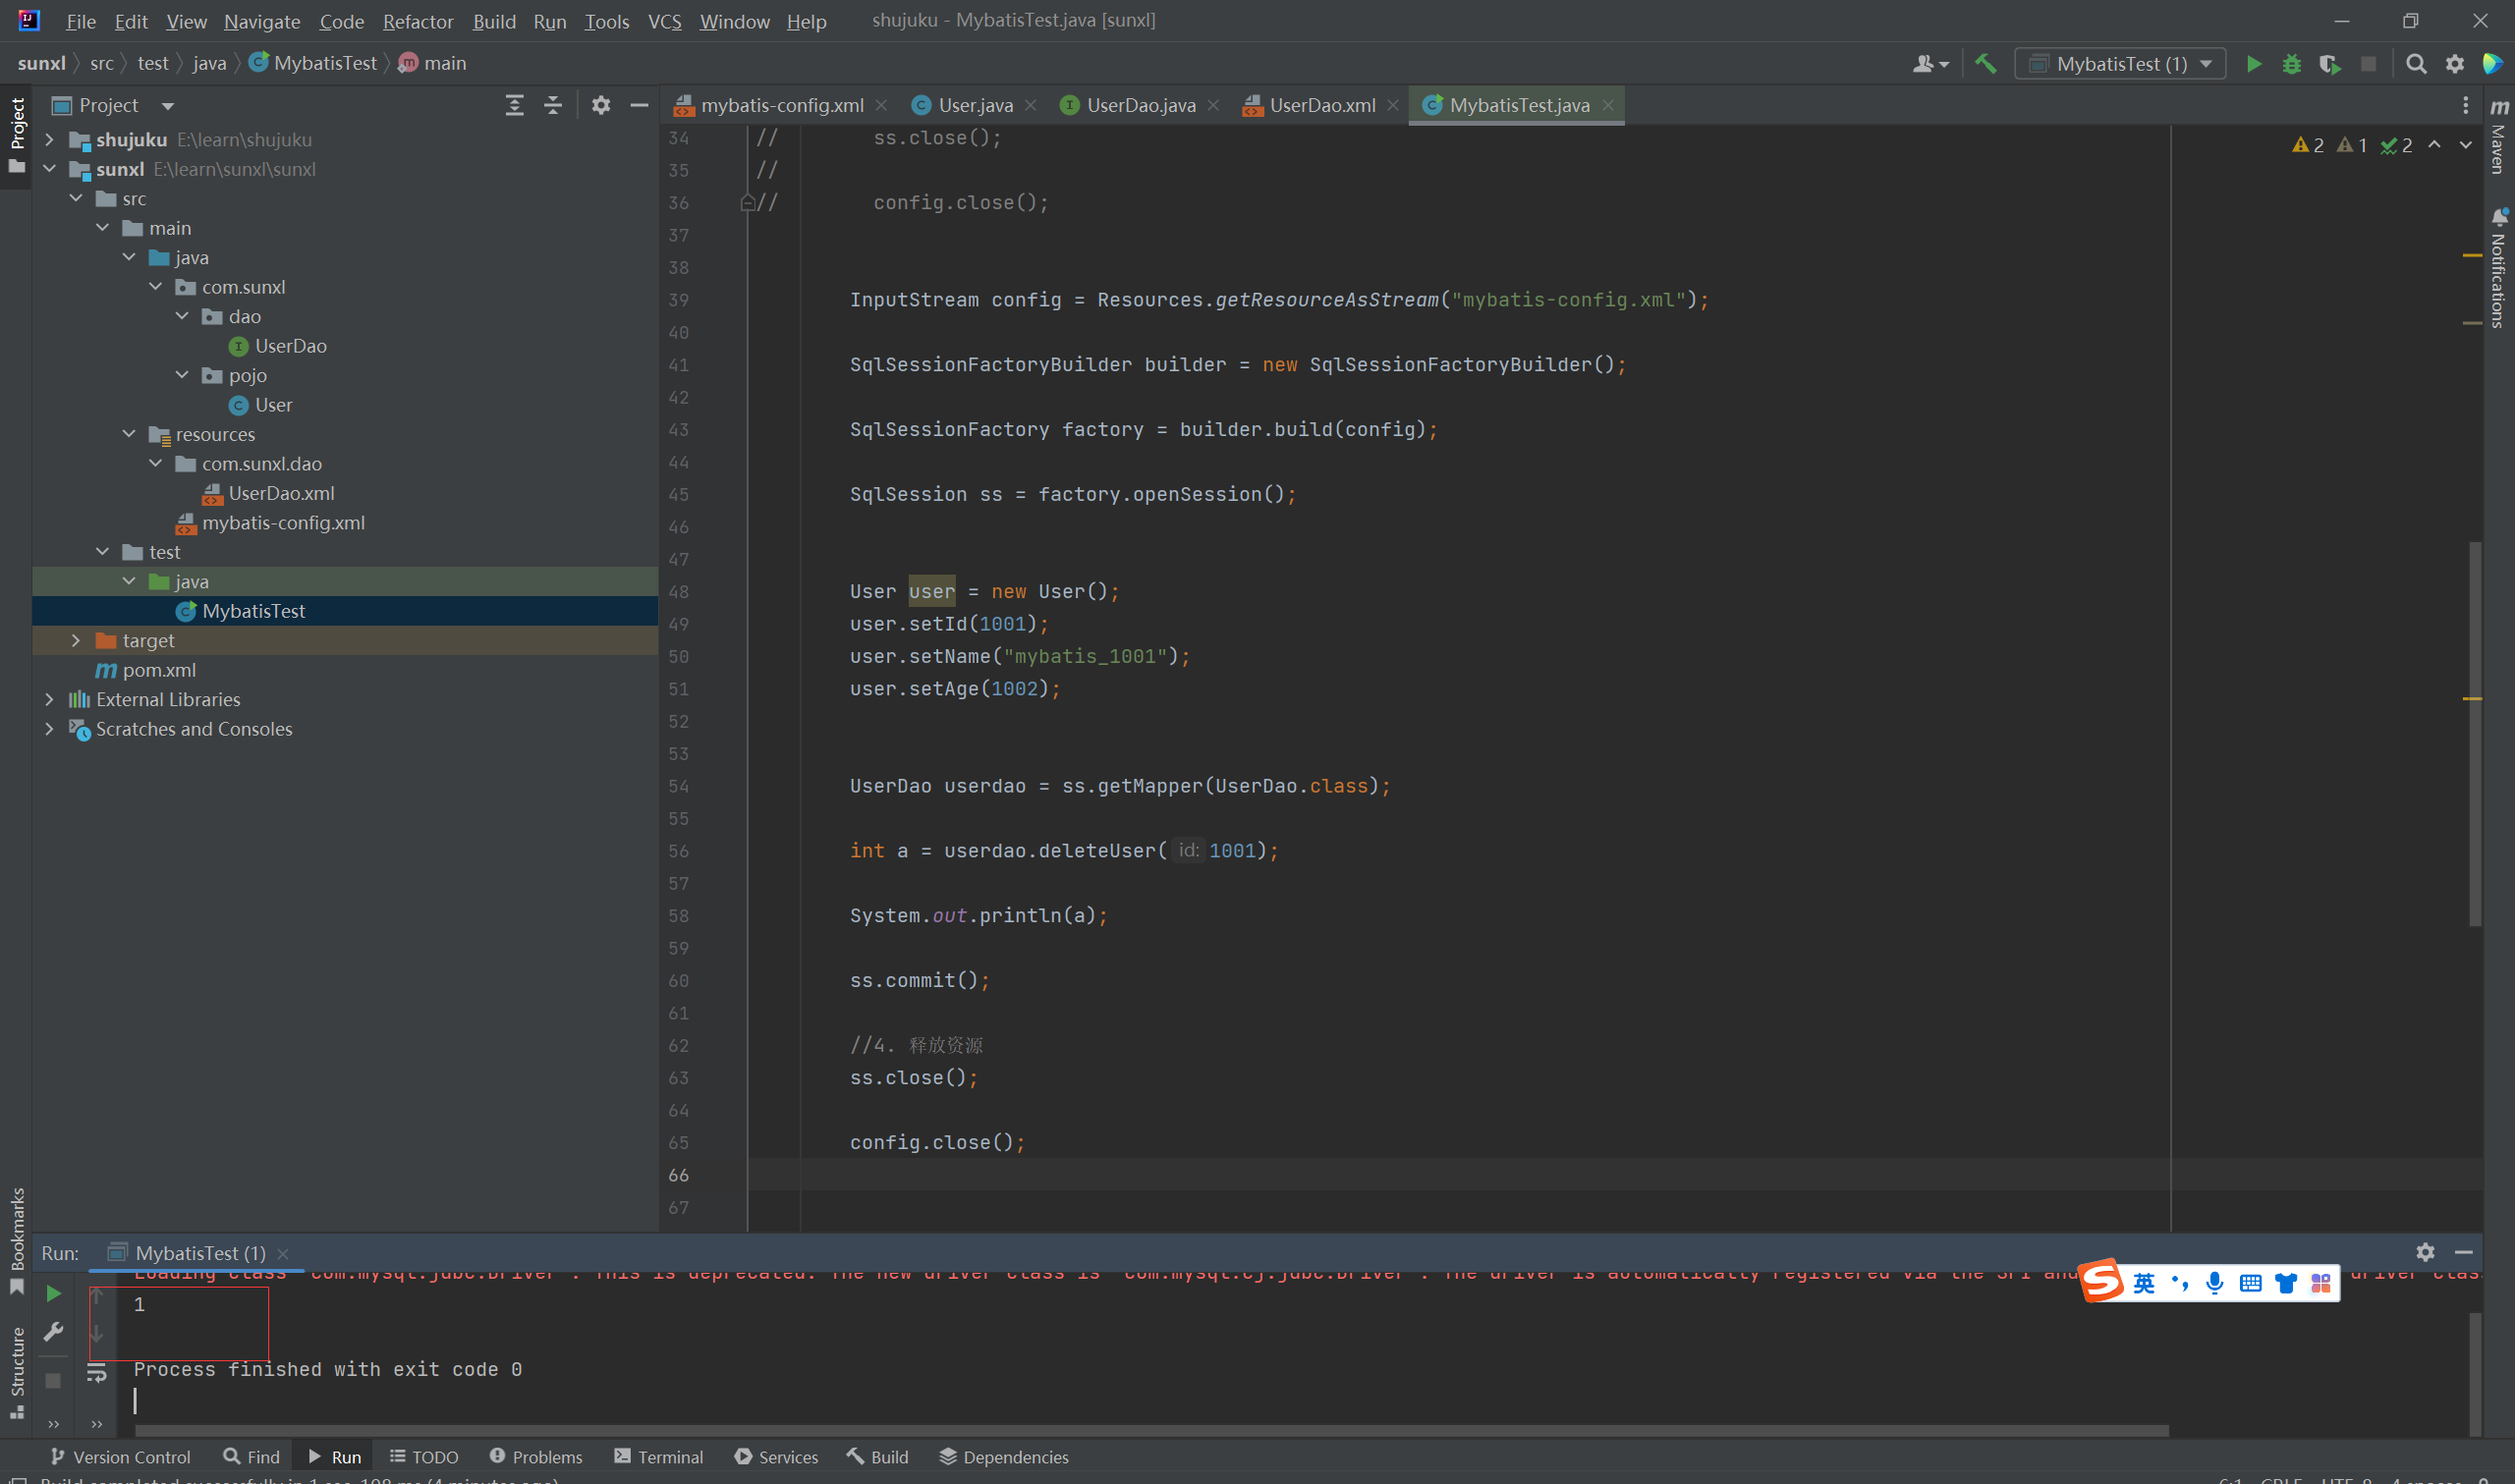Select pom.xml in project tree
Screen dimensions: 2515x1484
(159, 670)
